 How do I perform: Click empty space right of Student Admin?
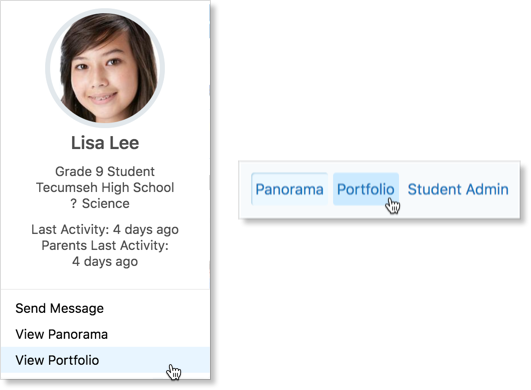[x=514, y=190]
